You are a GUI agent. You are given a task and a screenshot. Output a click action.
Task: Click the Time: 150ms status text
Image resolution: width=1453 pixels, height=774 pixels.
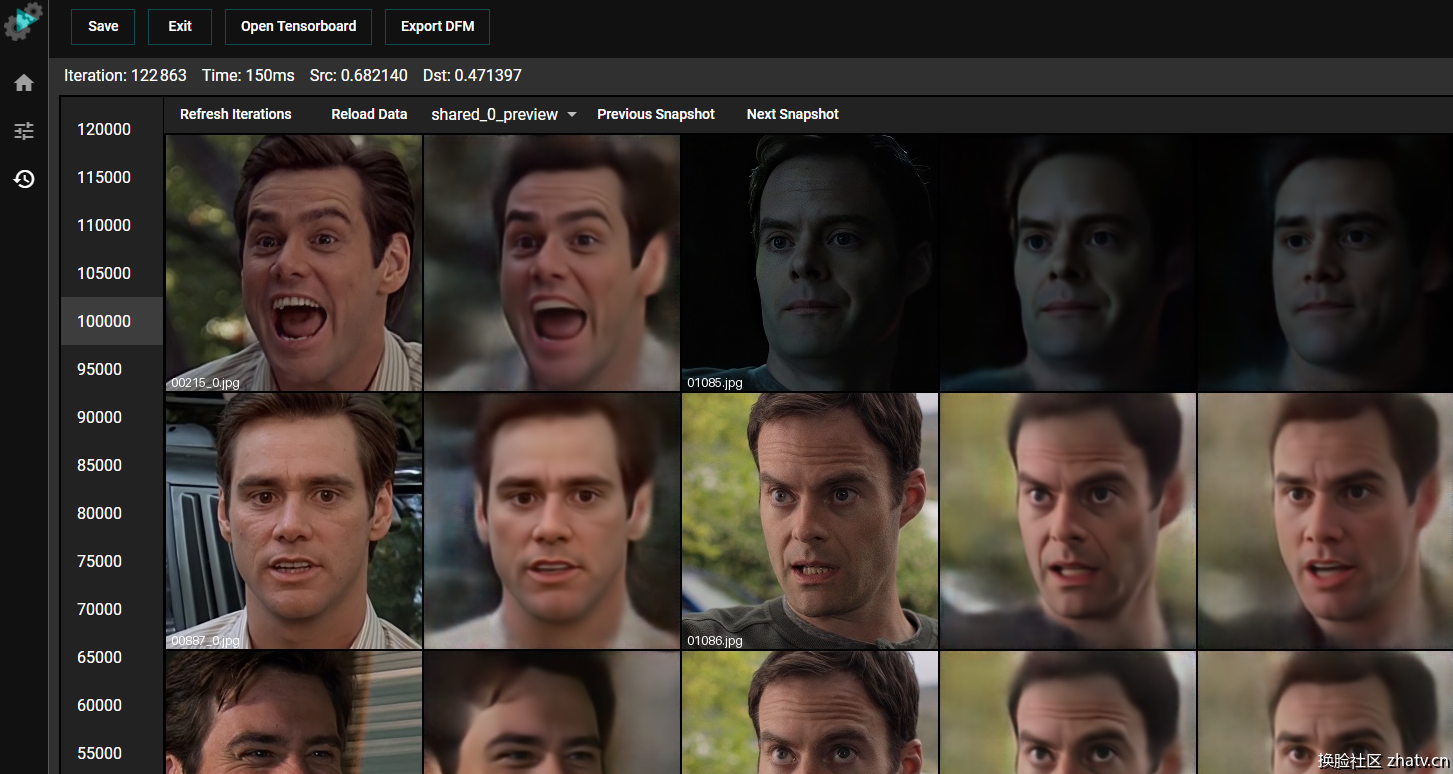pos(248,75)
